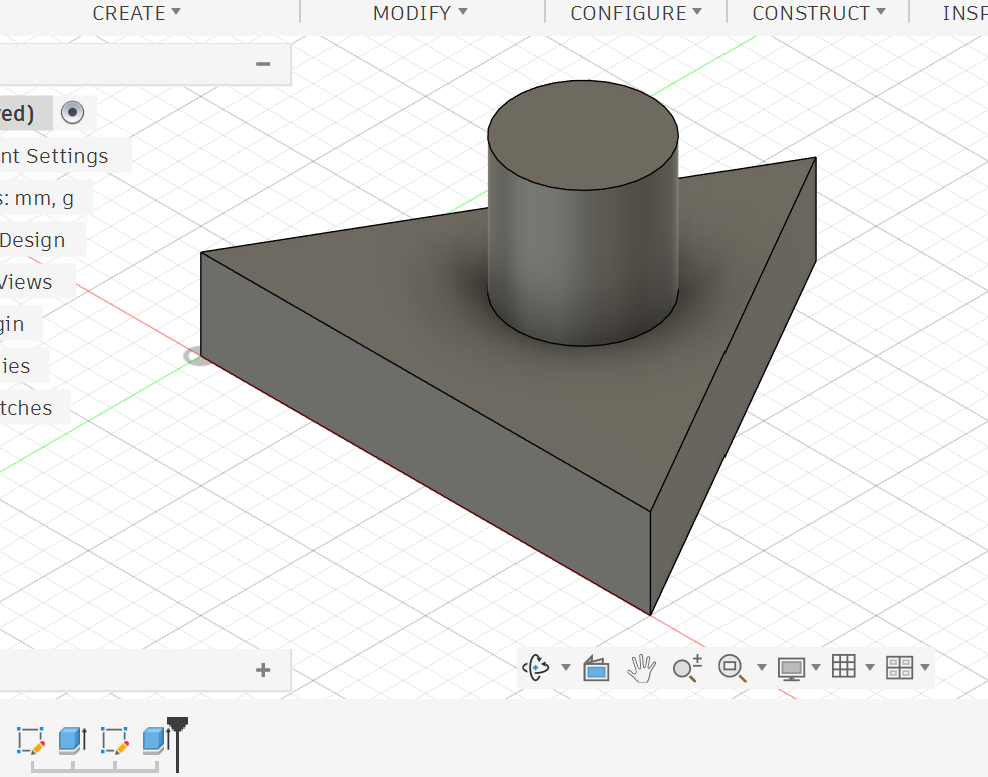The width and height of the screenshot is (988, 777).
Task: Activate the Pan hand tool
Action: pos(641,668)
